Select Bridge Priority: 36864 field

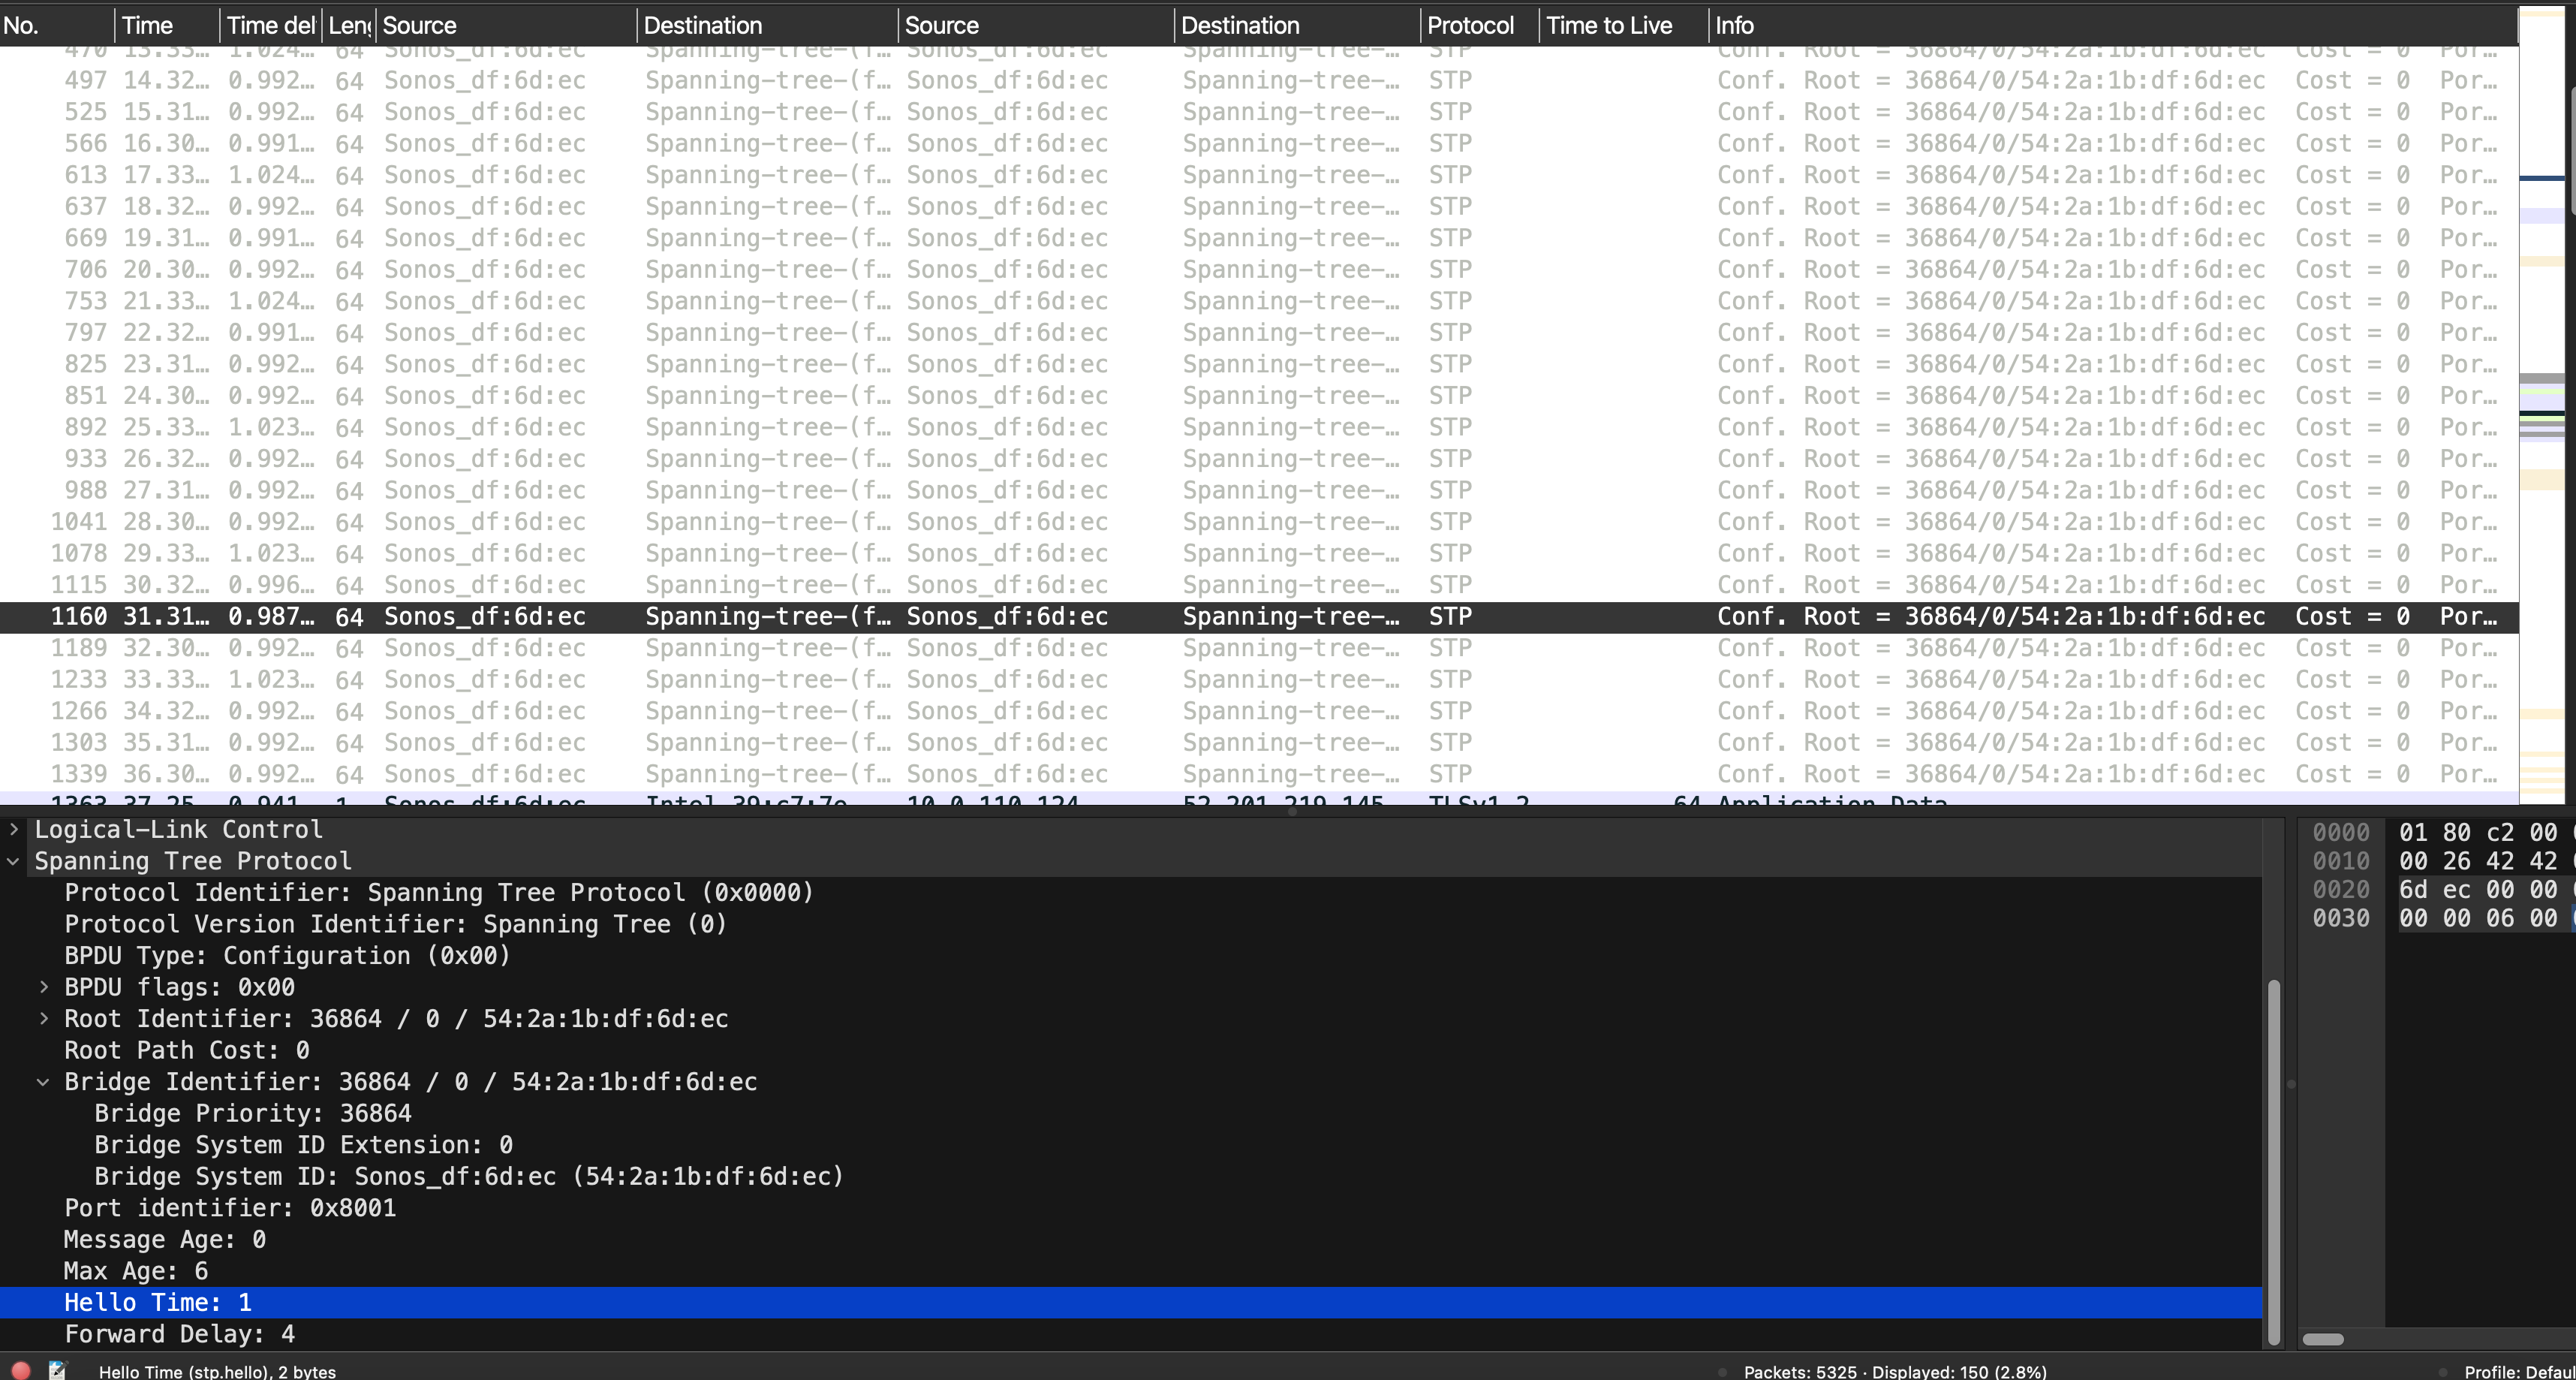point(253,1113)
